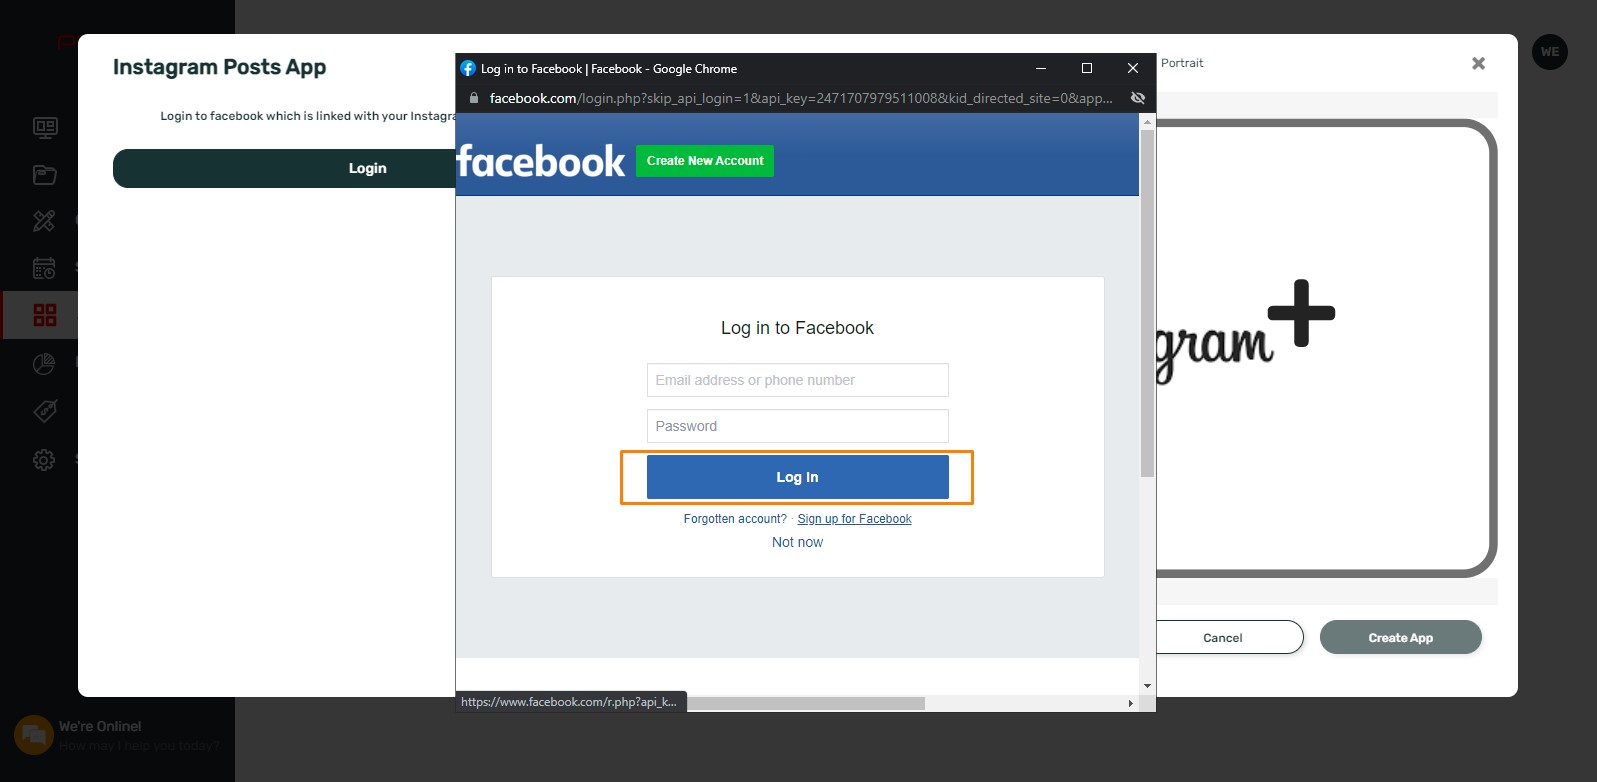Open the media folder icon in the sidebar
The width and height of the screenshot is (1597, 782).
click(x=45, y=175)
